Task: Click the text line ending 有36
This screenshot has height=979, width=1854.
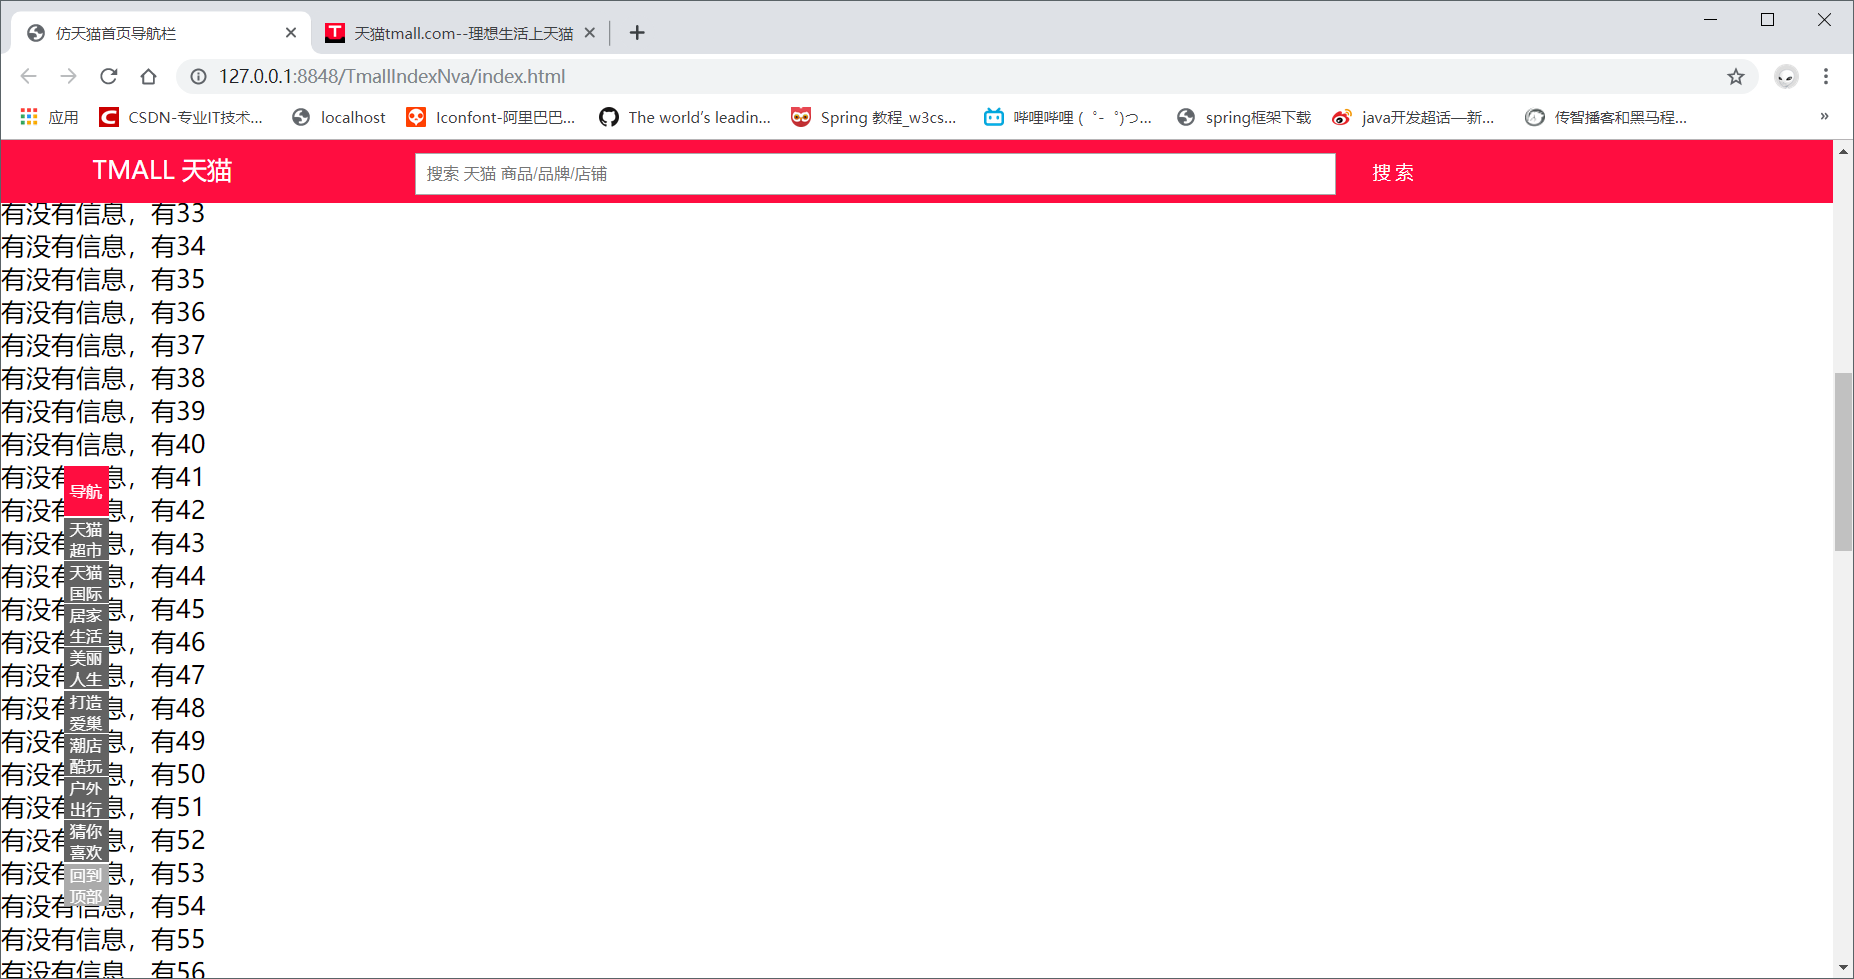Action: pyautogui.click(x=103, y=312)
